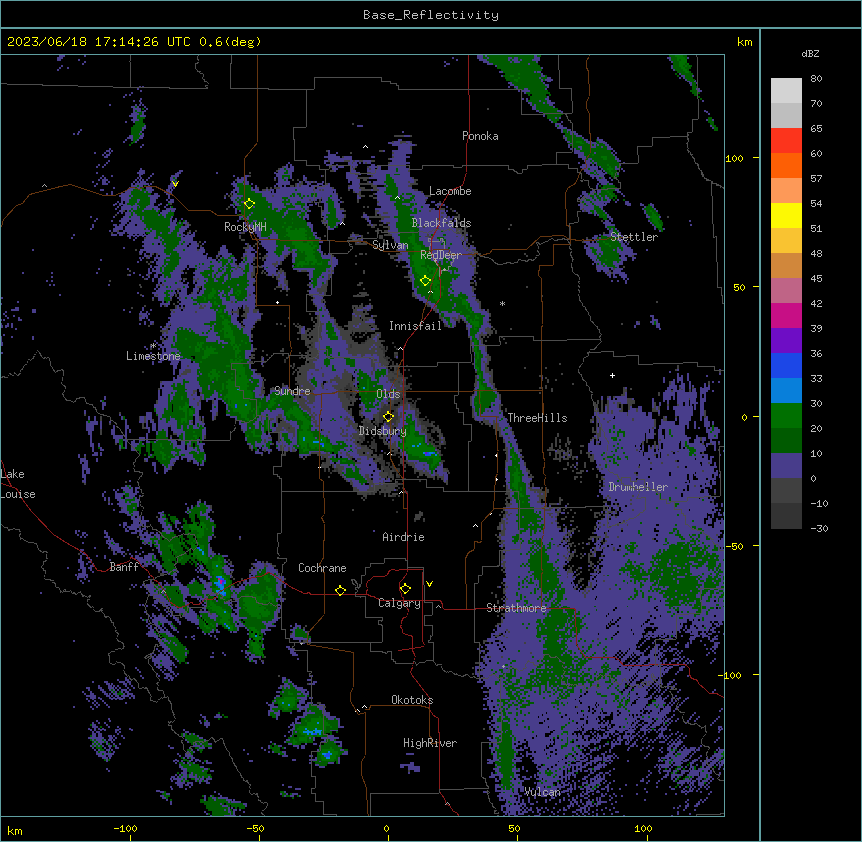Screen dimensions: 862x842
Task: Click the Limestone label
Action: click(153, 356)
